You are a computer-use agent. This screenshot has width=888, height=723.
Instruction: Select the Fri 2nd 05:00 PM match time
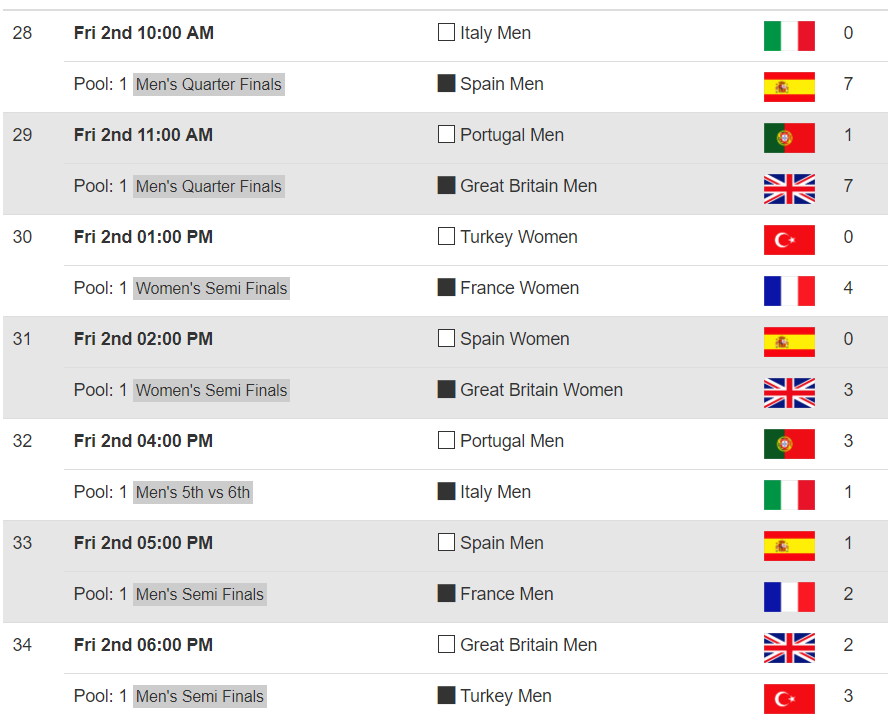pos(143,542)
